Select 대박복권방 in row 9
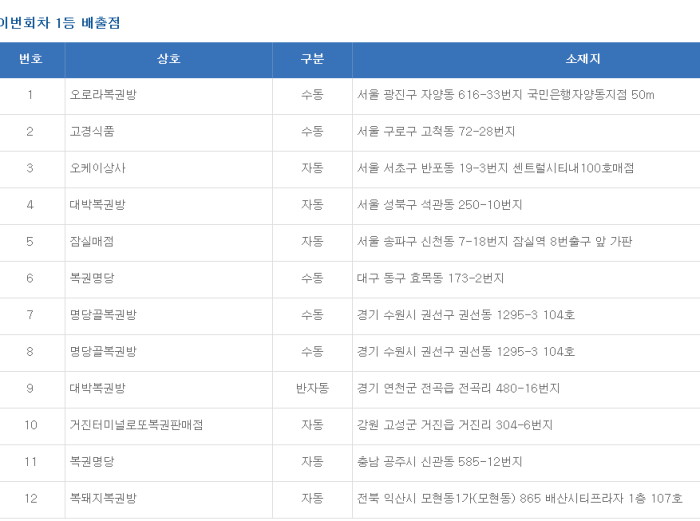Image resolution: width=700 pixels, height=521 pixels. click(x=98, y=388)
